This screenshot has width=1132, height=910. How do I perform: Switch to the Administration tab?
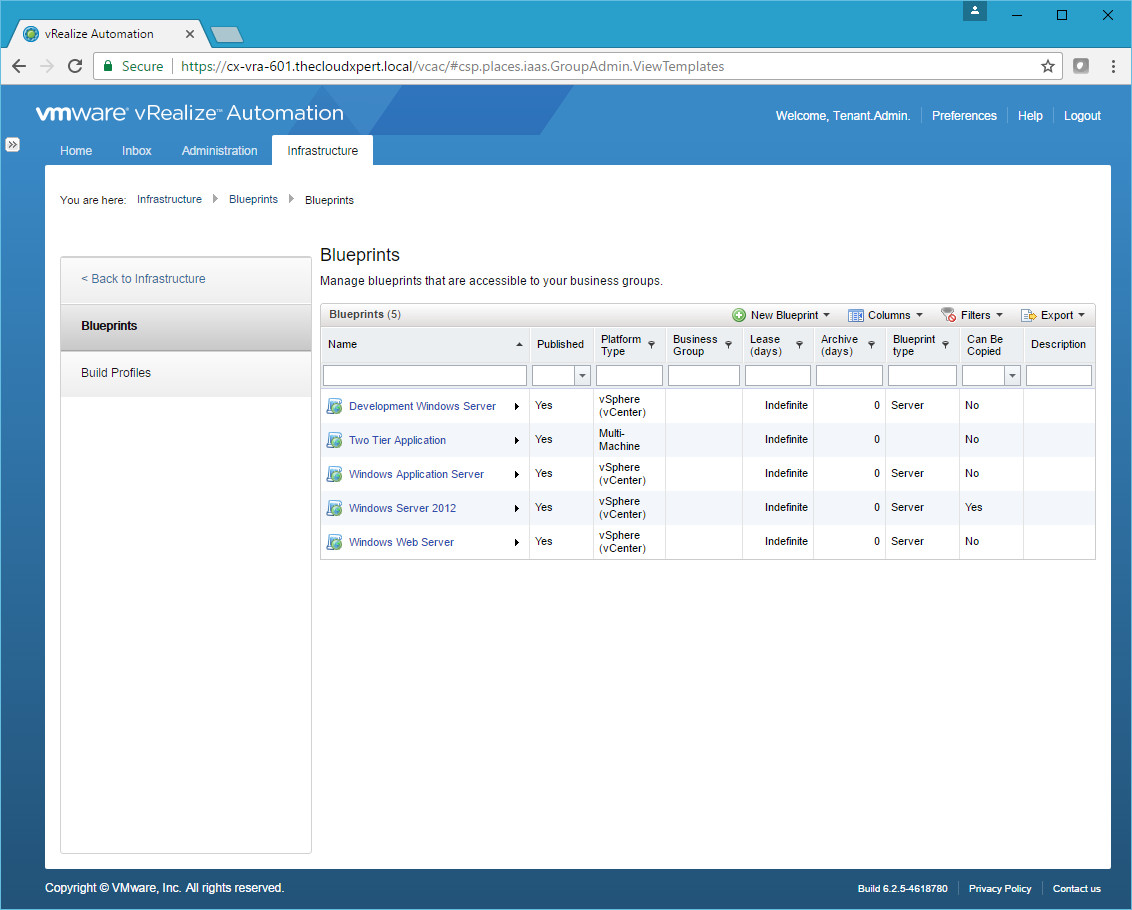(x=219, y=151)
